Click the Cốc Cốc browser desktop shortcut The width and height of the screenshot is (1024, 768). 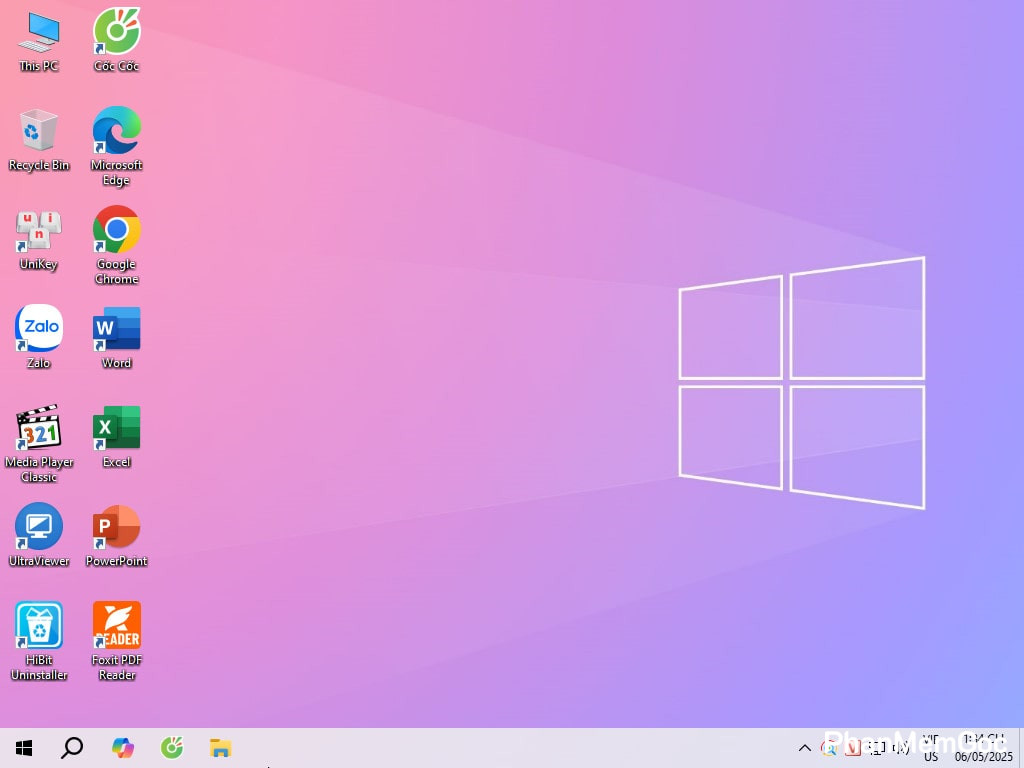point(116,33)
